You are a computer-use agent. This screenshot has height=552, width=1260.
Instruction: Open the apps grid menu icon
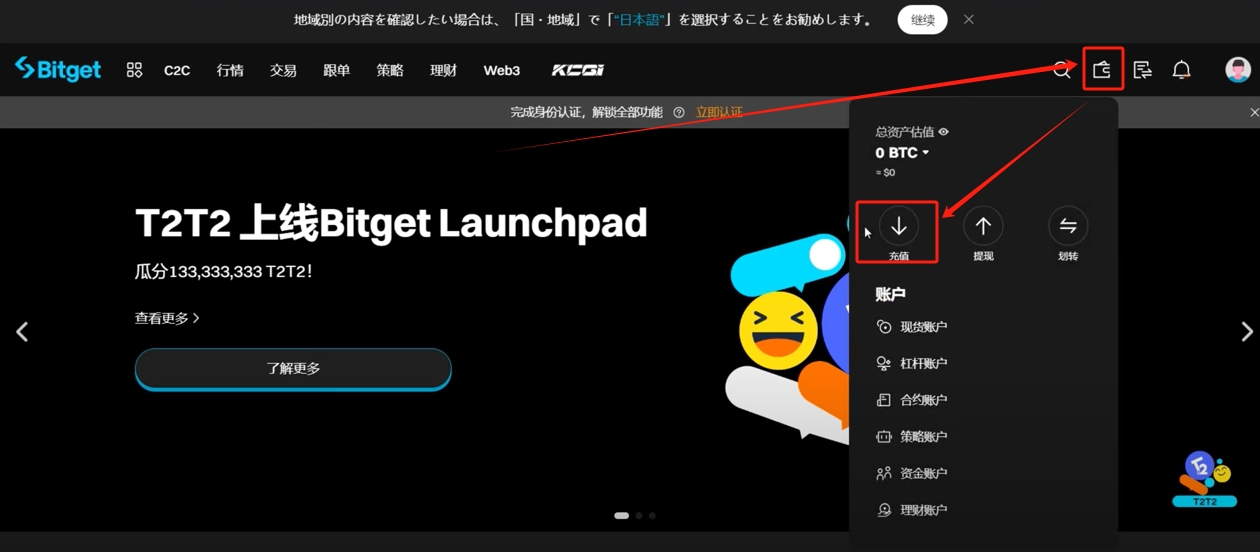134,70
